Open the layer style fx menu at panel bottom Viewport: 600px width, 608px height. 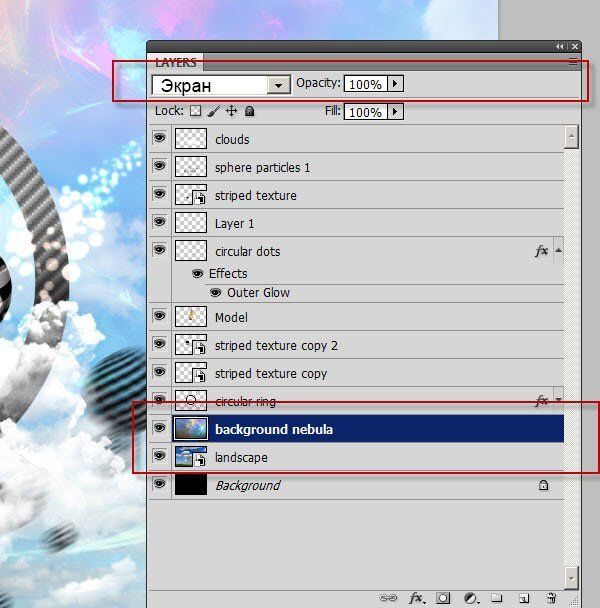pos(416,598)
